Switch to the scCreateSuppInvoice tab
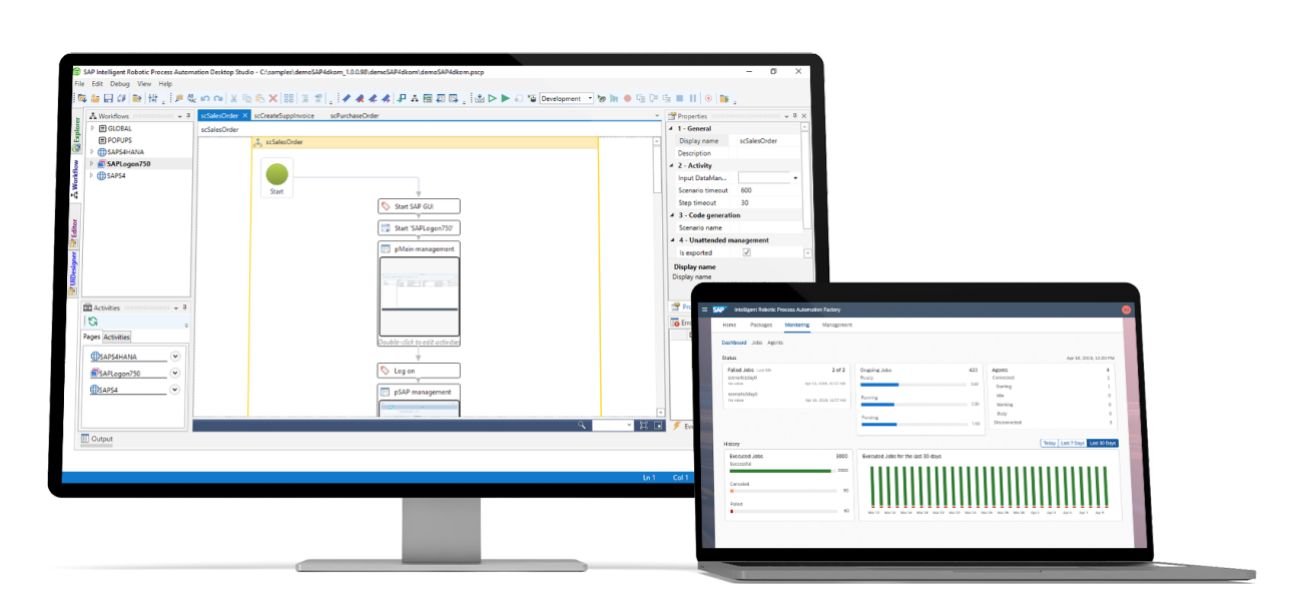The image size is (1306, 605). pyautogui.click(x=283, y=116)
